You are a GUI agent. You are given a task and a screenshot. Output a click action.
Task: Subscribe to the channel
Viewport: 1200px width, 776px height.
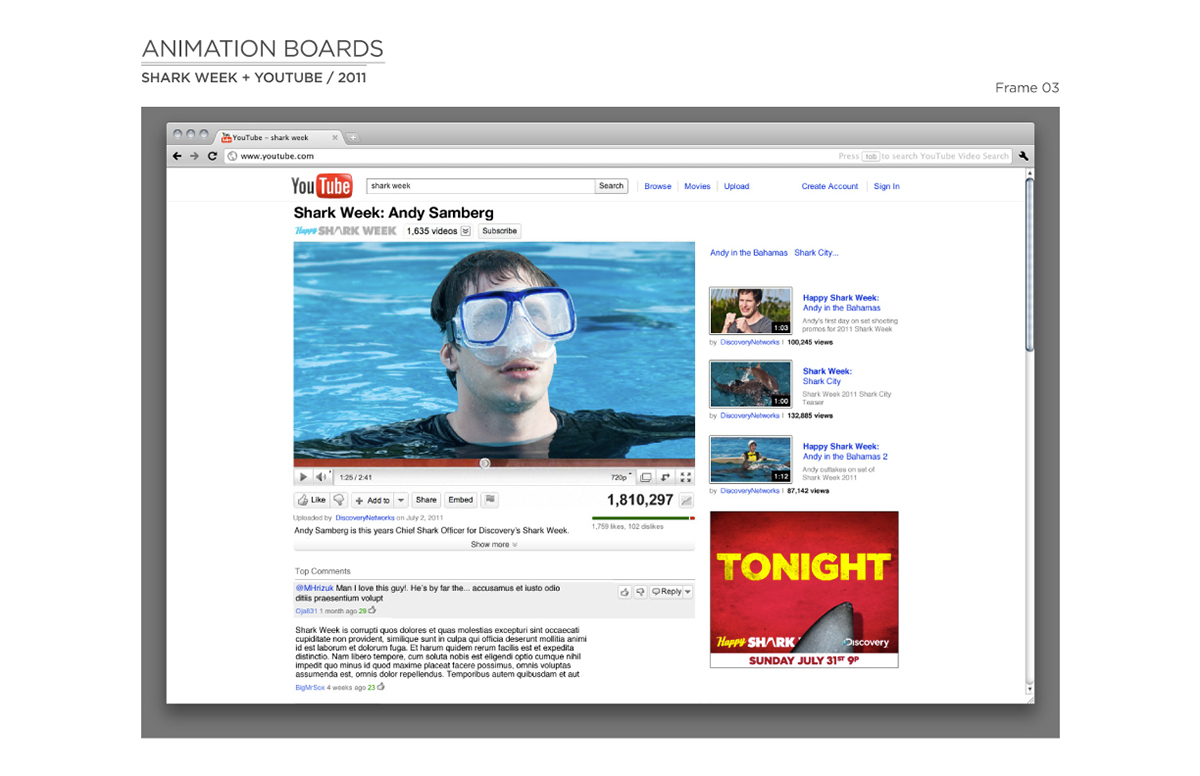click(499, 231)
